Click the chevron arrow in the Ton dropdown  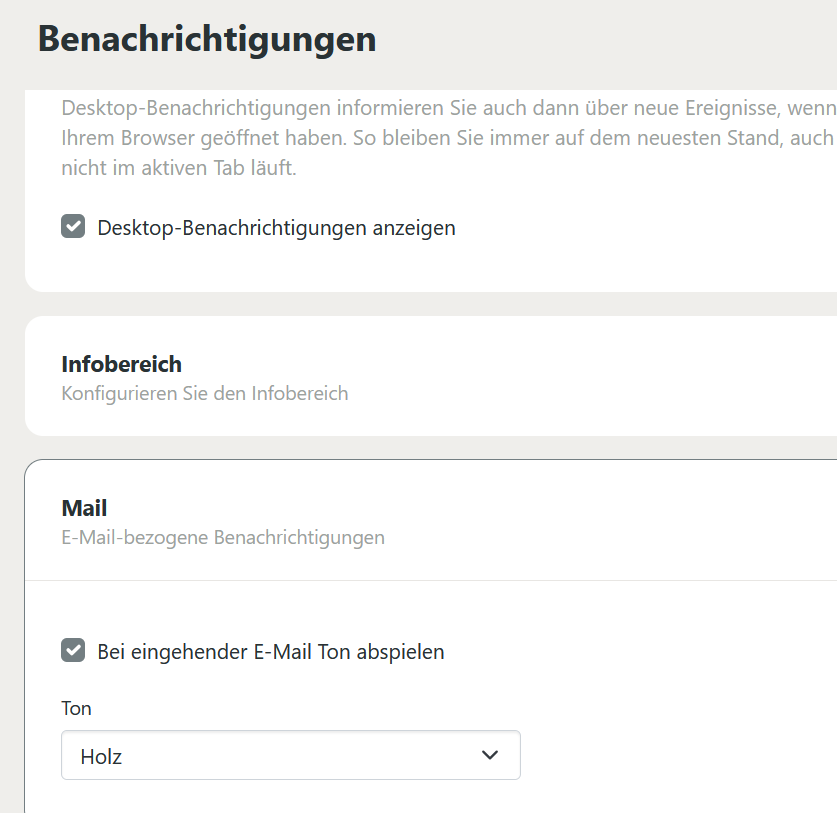490,755
